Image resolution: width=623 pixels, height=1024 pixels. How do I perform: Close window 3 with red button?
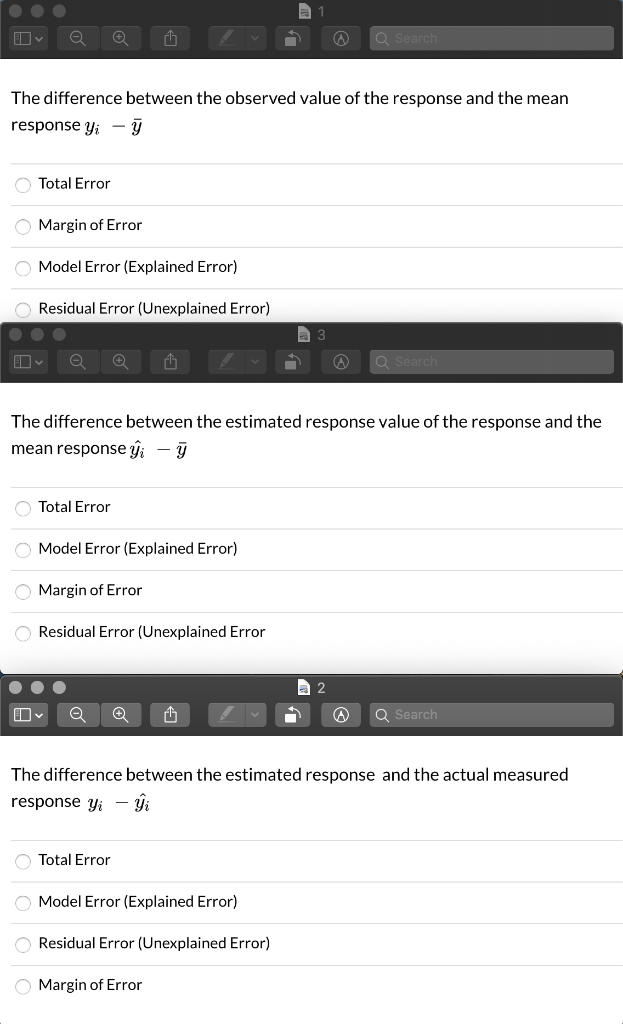[16, 334]
